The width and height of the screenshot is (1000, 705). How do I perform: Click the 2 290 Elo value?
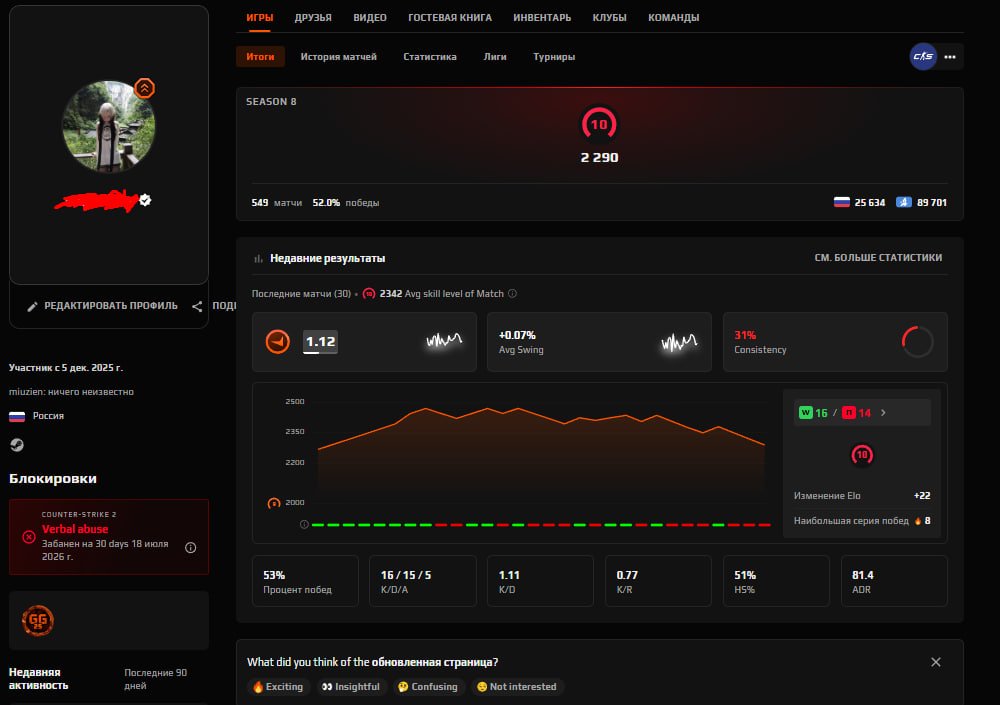point(599,158)
